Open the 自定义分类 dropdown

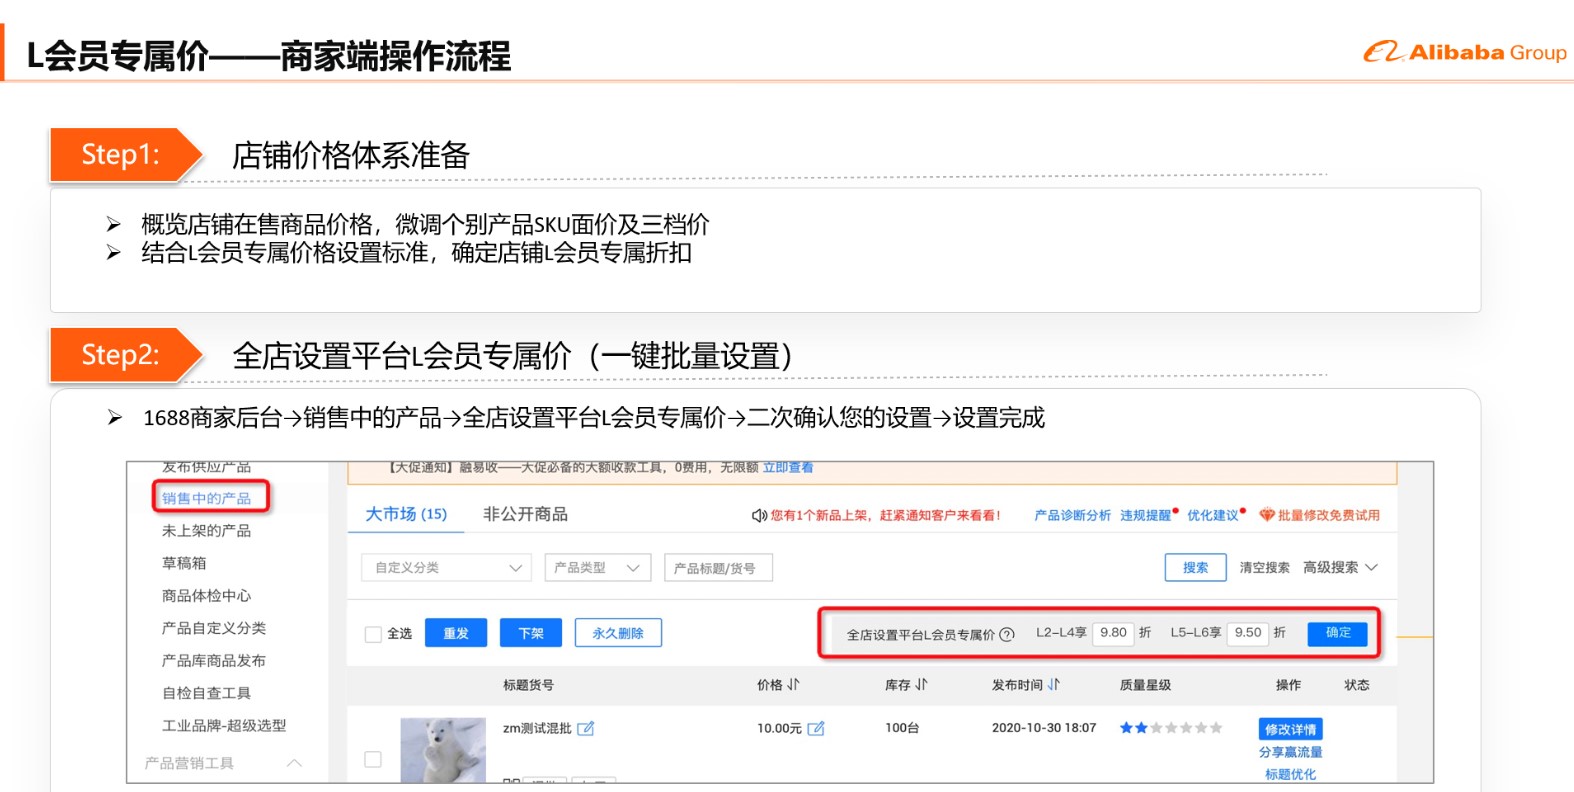click(446, 568)
